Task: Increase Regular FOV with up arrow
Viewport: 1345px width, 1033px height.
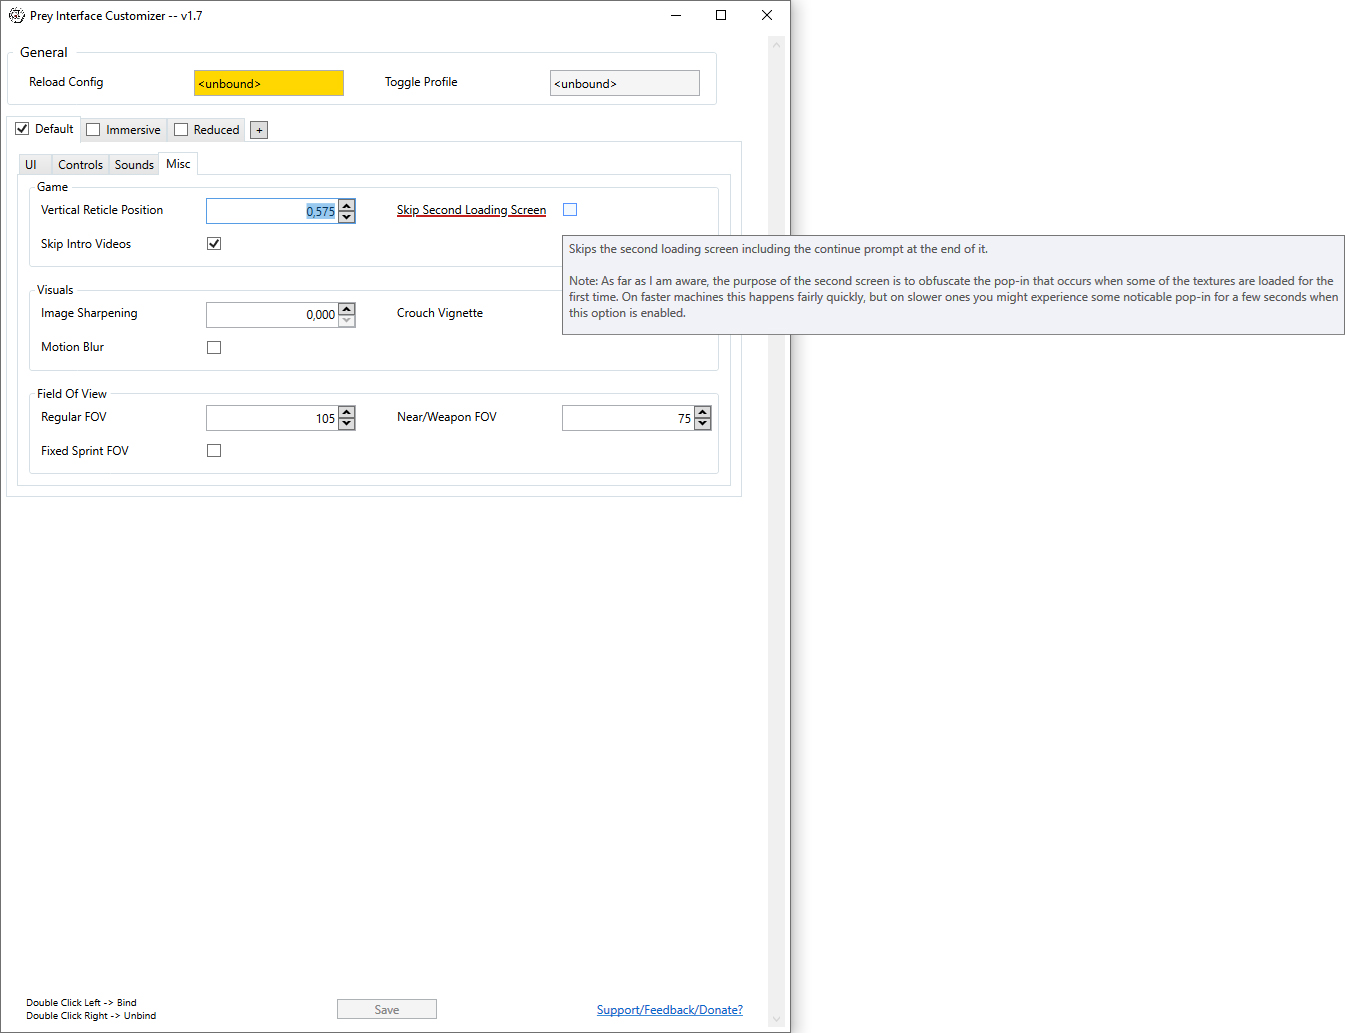Action: 347,412
